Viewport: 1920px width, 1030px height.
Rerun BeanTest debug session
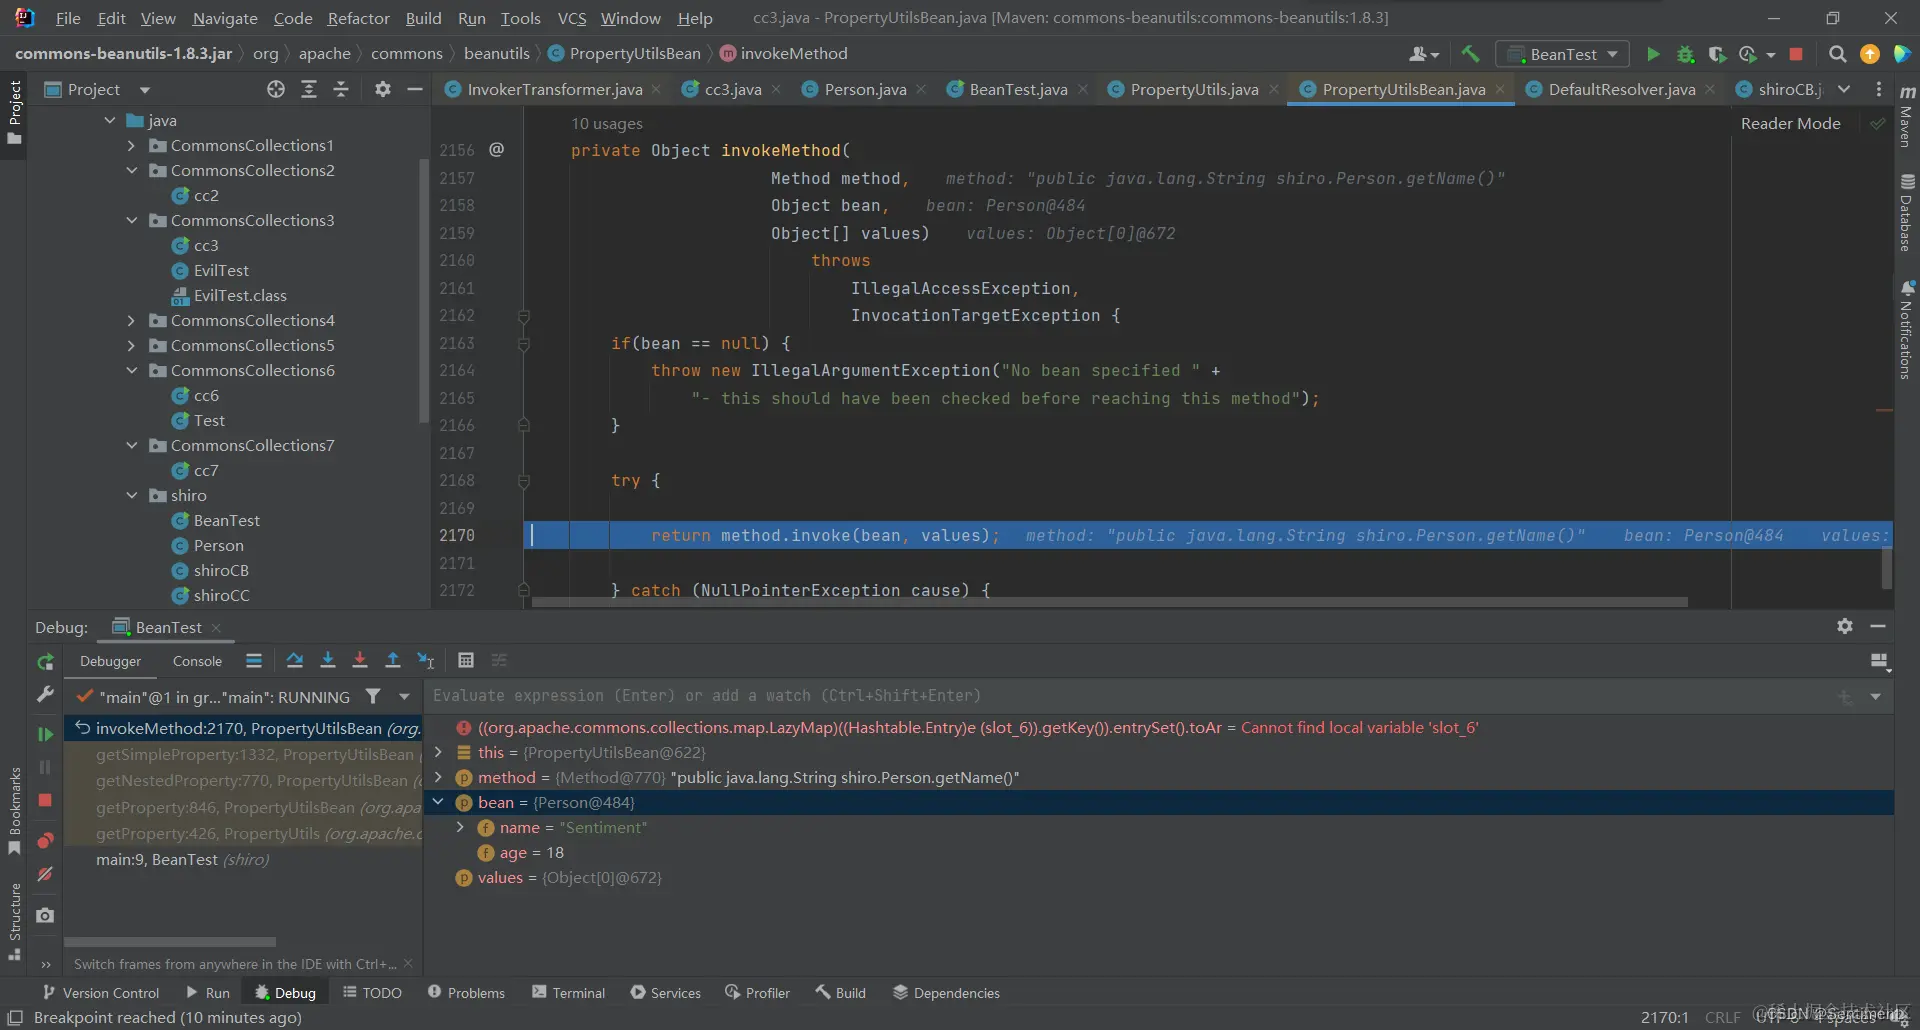[x=45, y=662]
